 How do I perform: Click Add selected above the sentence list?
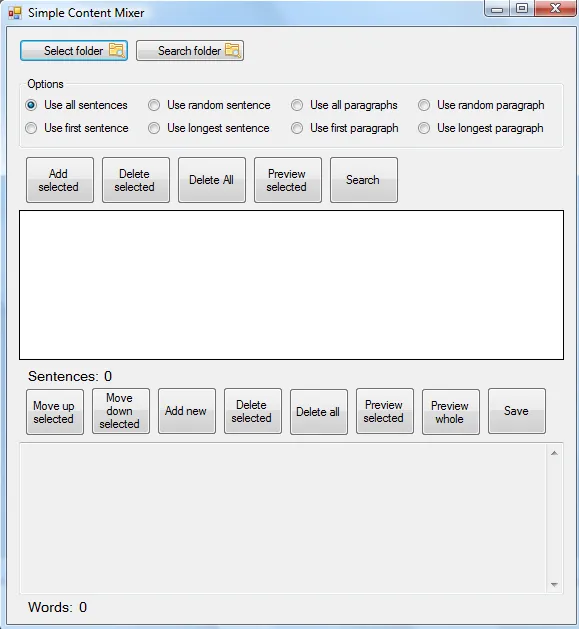coord(60,180)
